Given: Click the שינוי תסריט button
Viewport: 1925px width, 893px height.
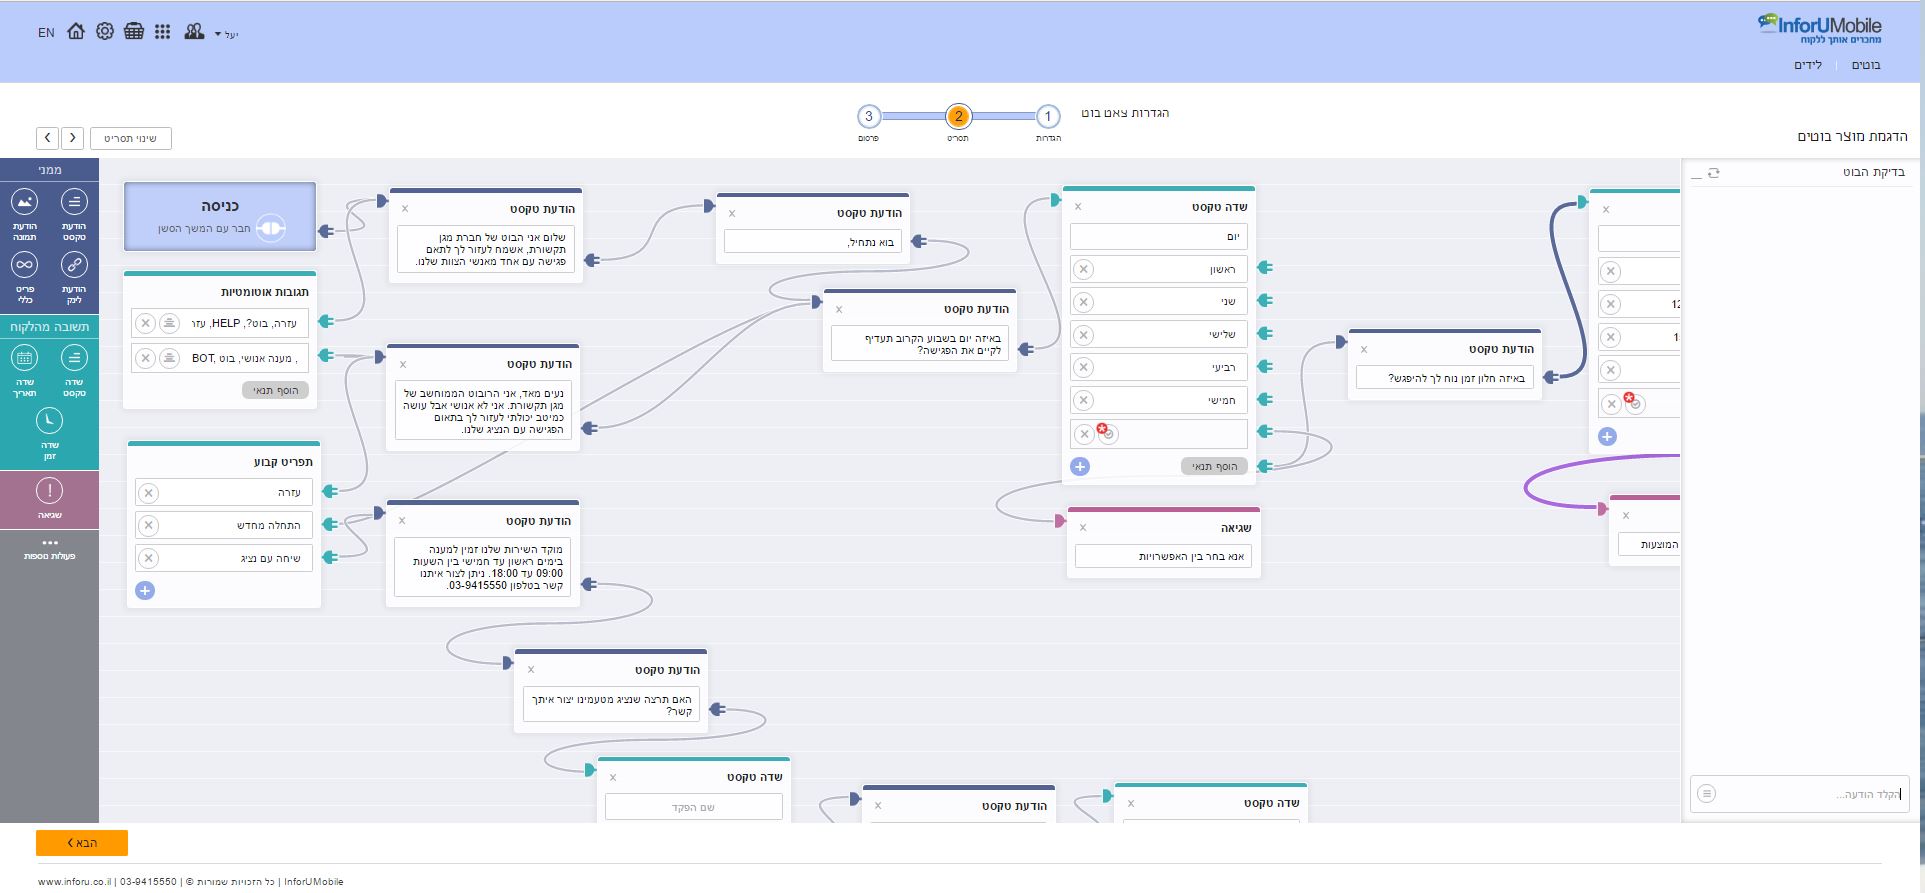Looking at the screenshot, I should [x=131, y=138].
